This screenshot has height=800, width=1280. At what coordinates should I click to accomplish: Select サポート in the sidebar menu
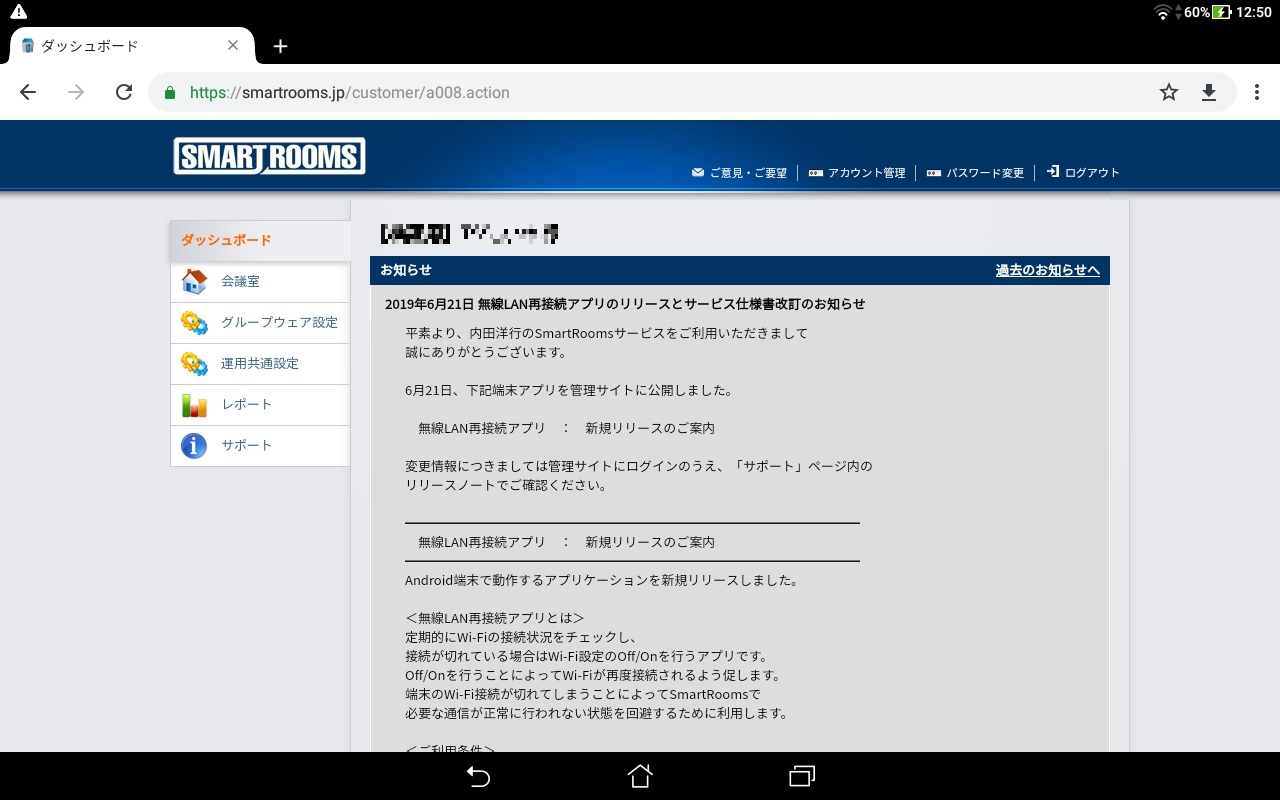tap(246, 446)
